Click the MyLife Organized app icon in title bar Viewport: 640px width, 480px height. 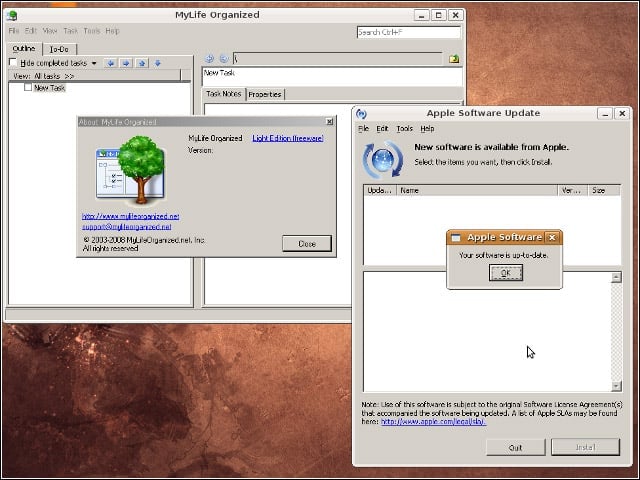coord(13,16)
